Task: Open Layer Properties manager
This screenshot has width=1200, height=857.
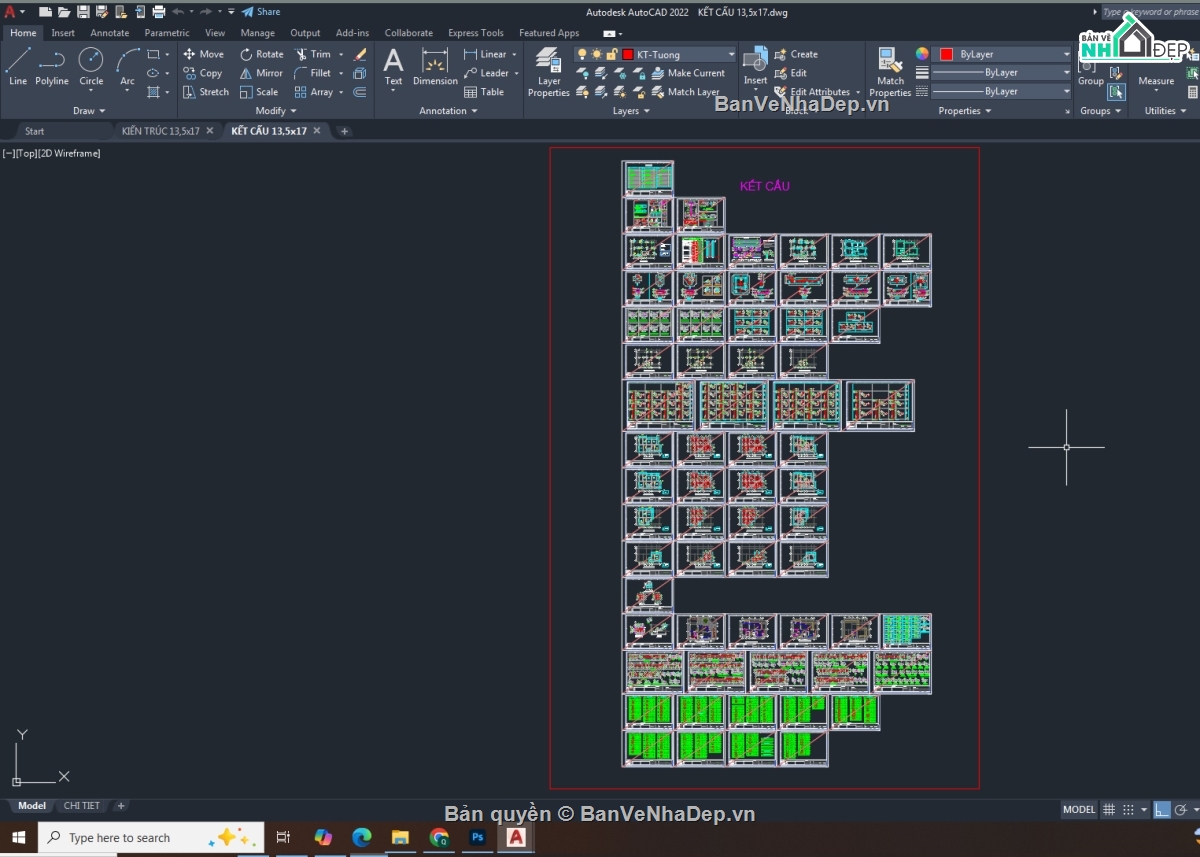Action: pyautogui.click(x=548, y=72)
